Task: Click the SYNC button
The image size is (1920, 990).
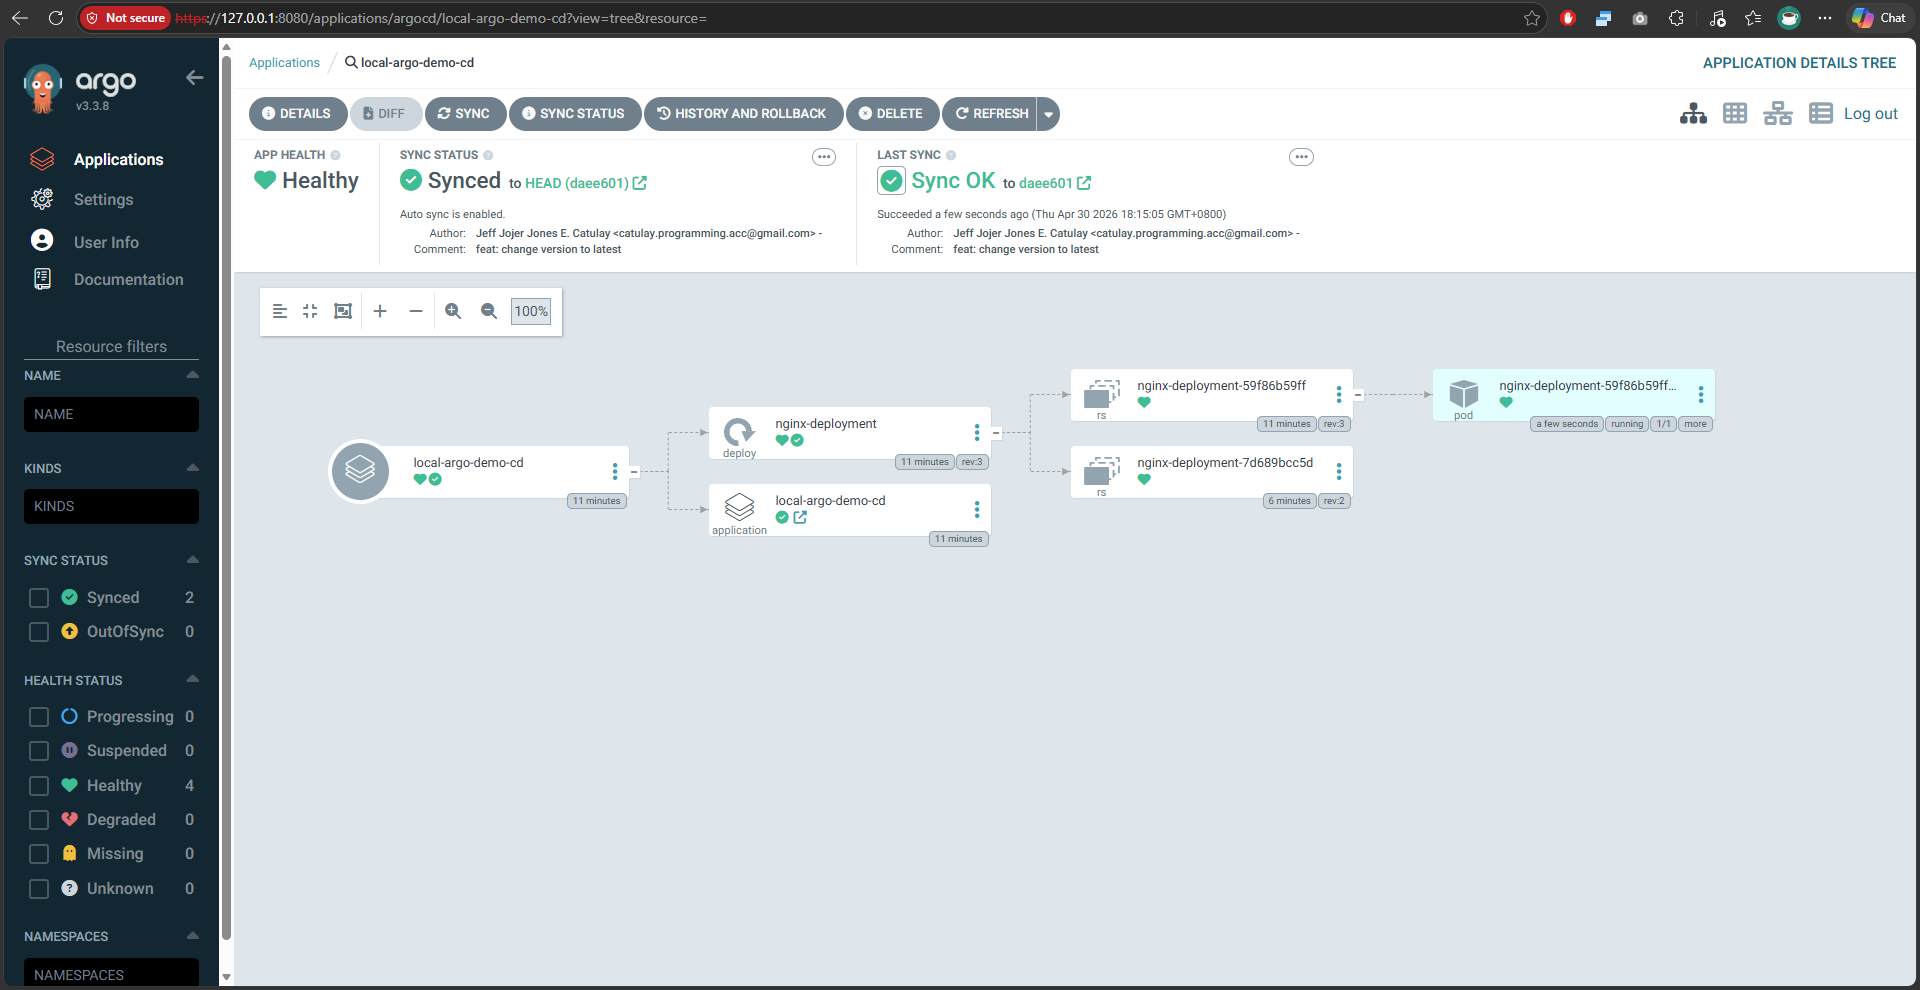Action: (465, 113)
